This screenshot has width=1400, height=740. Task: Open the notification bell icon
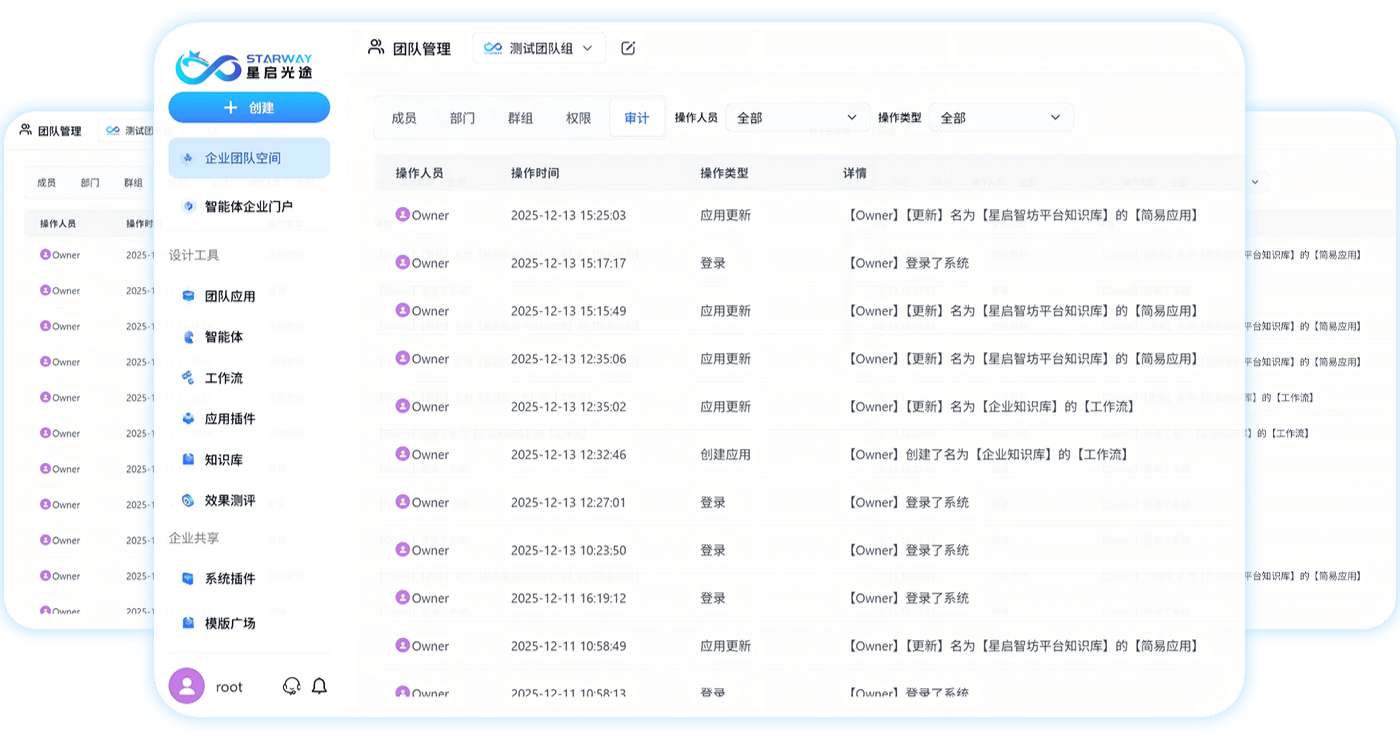coord(319,687)
